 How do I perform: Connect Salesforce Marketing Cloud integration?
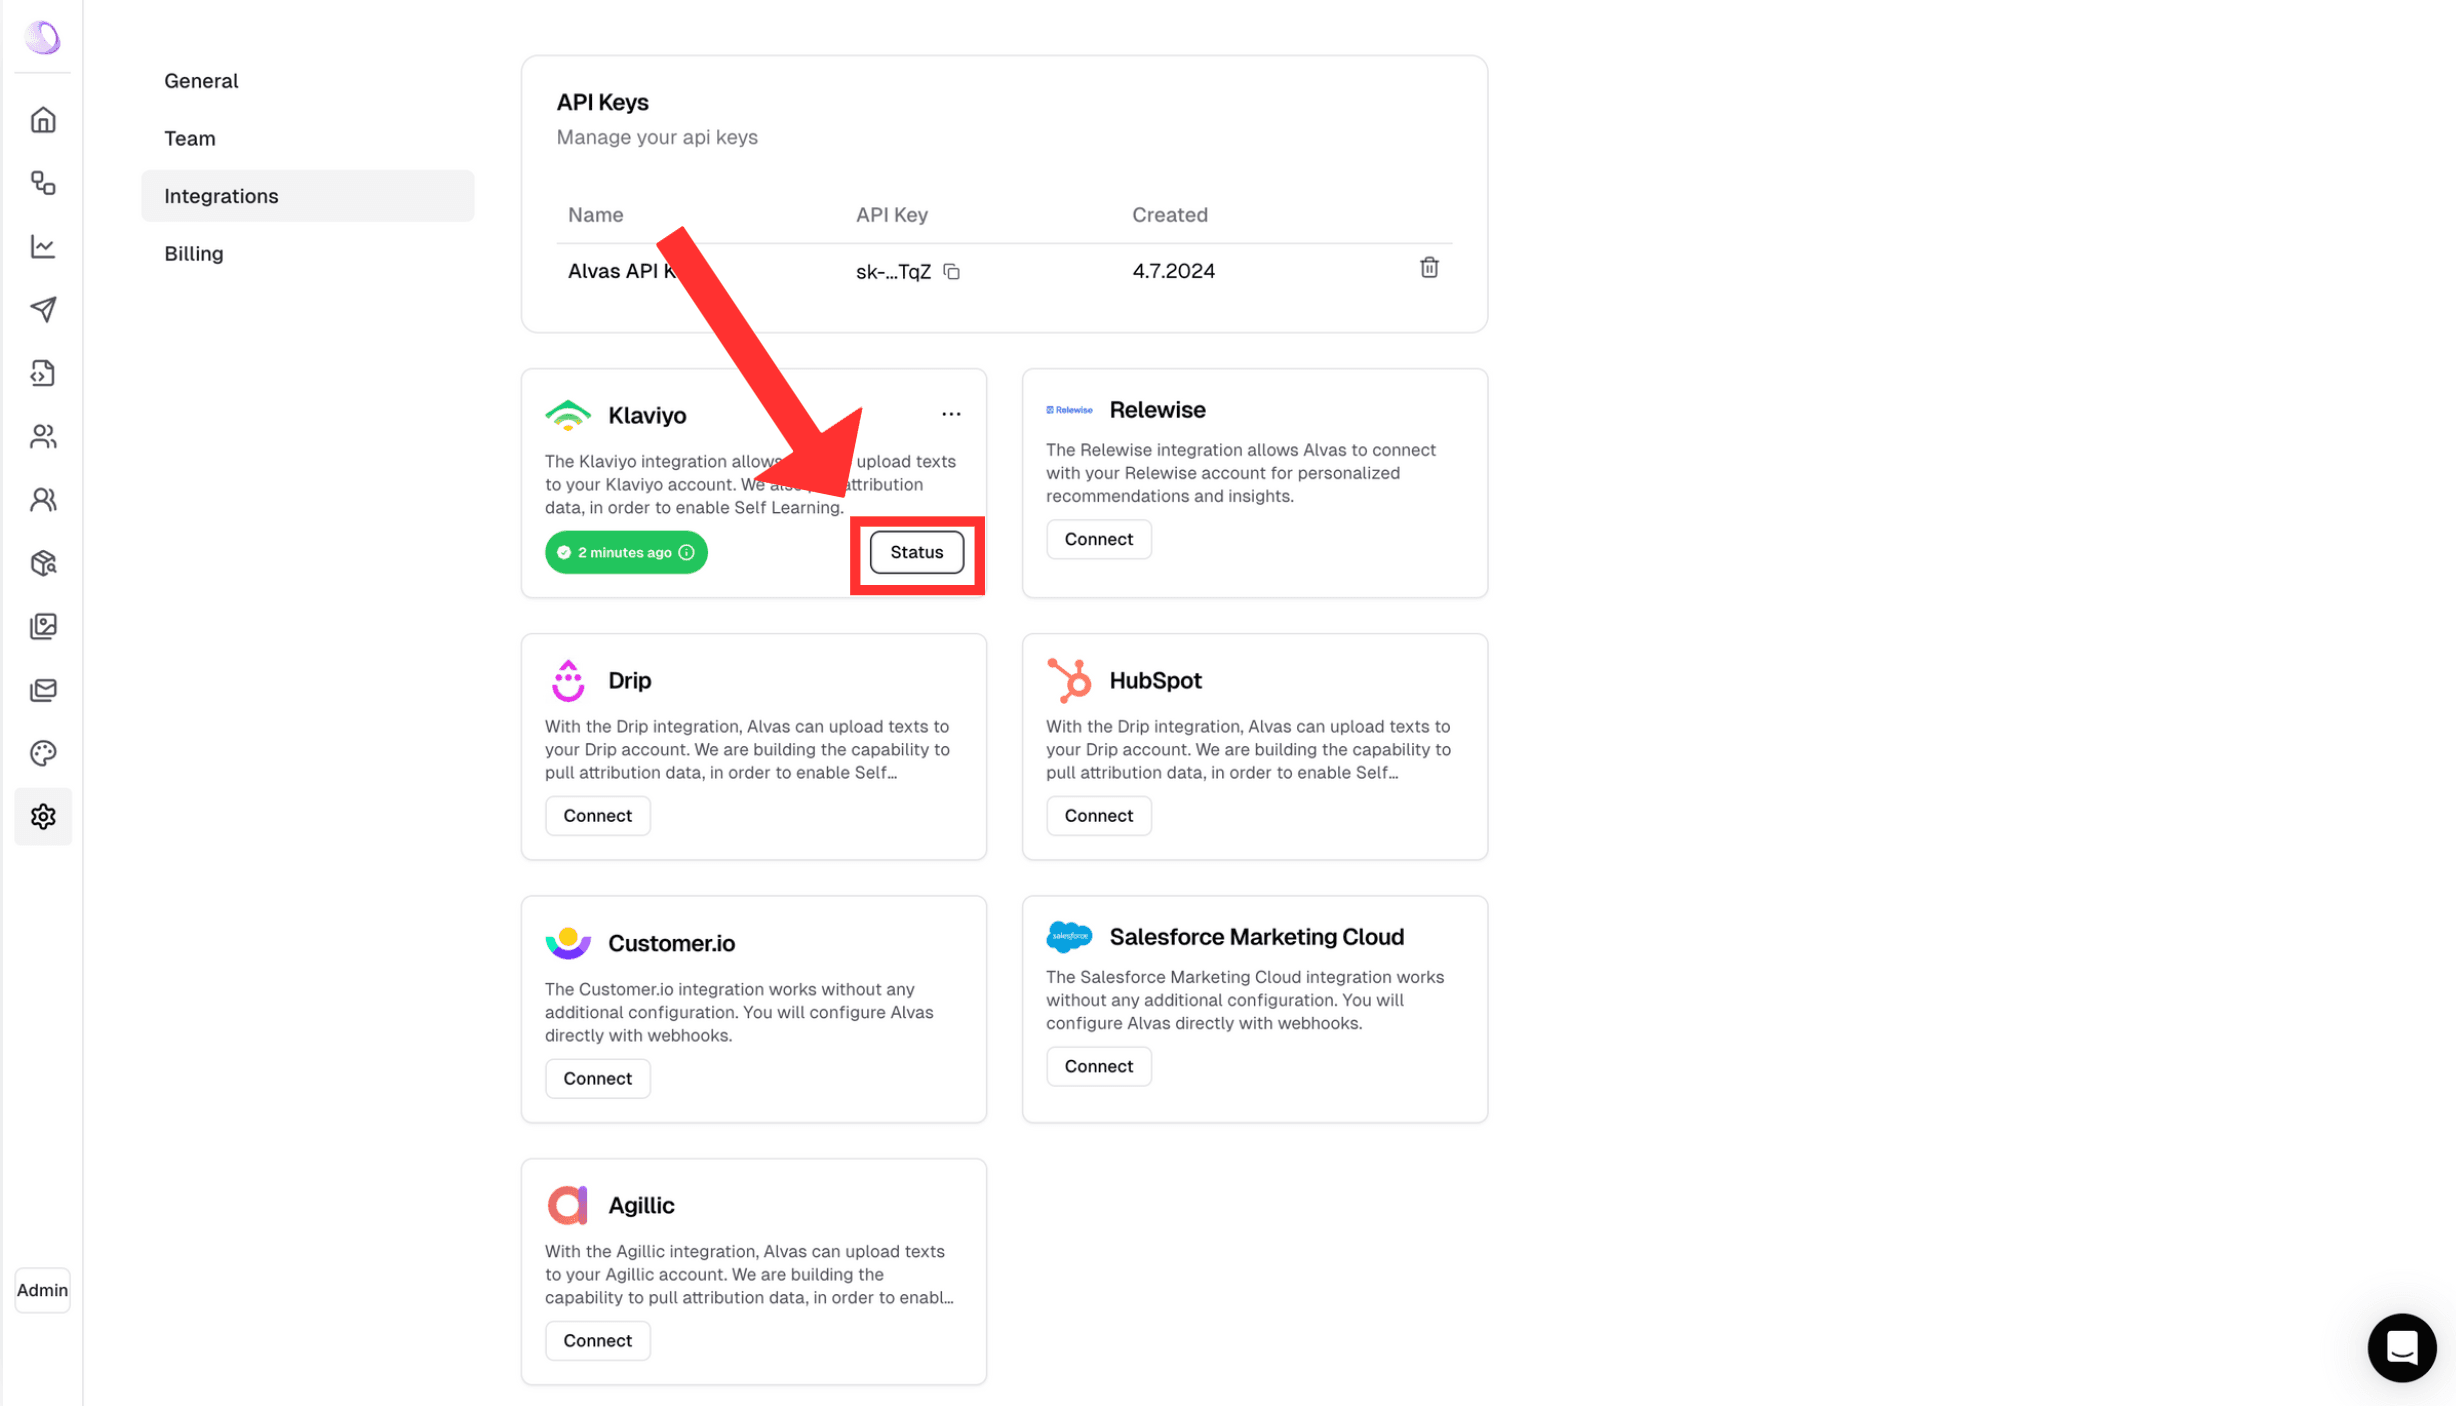point(1098,1067)
